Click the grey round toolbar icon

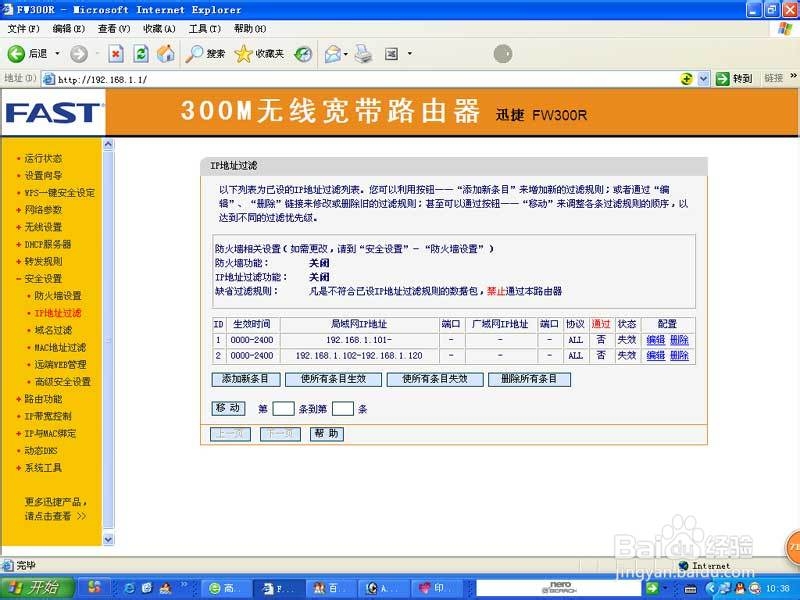pyautogui.click(x=503, y=54)
